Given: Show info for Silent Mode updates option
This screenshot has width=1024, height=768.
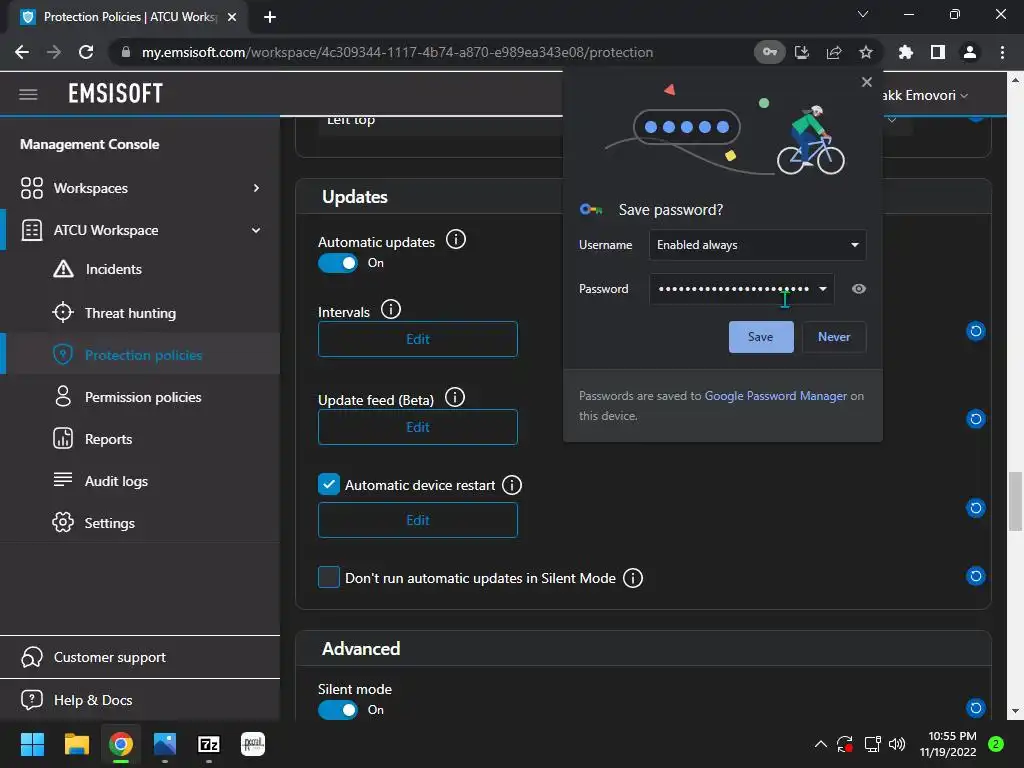Looking at the screenshot, I should pyautogui.click(x=633, y=578).
